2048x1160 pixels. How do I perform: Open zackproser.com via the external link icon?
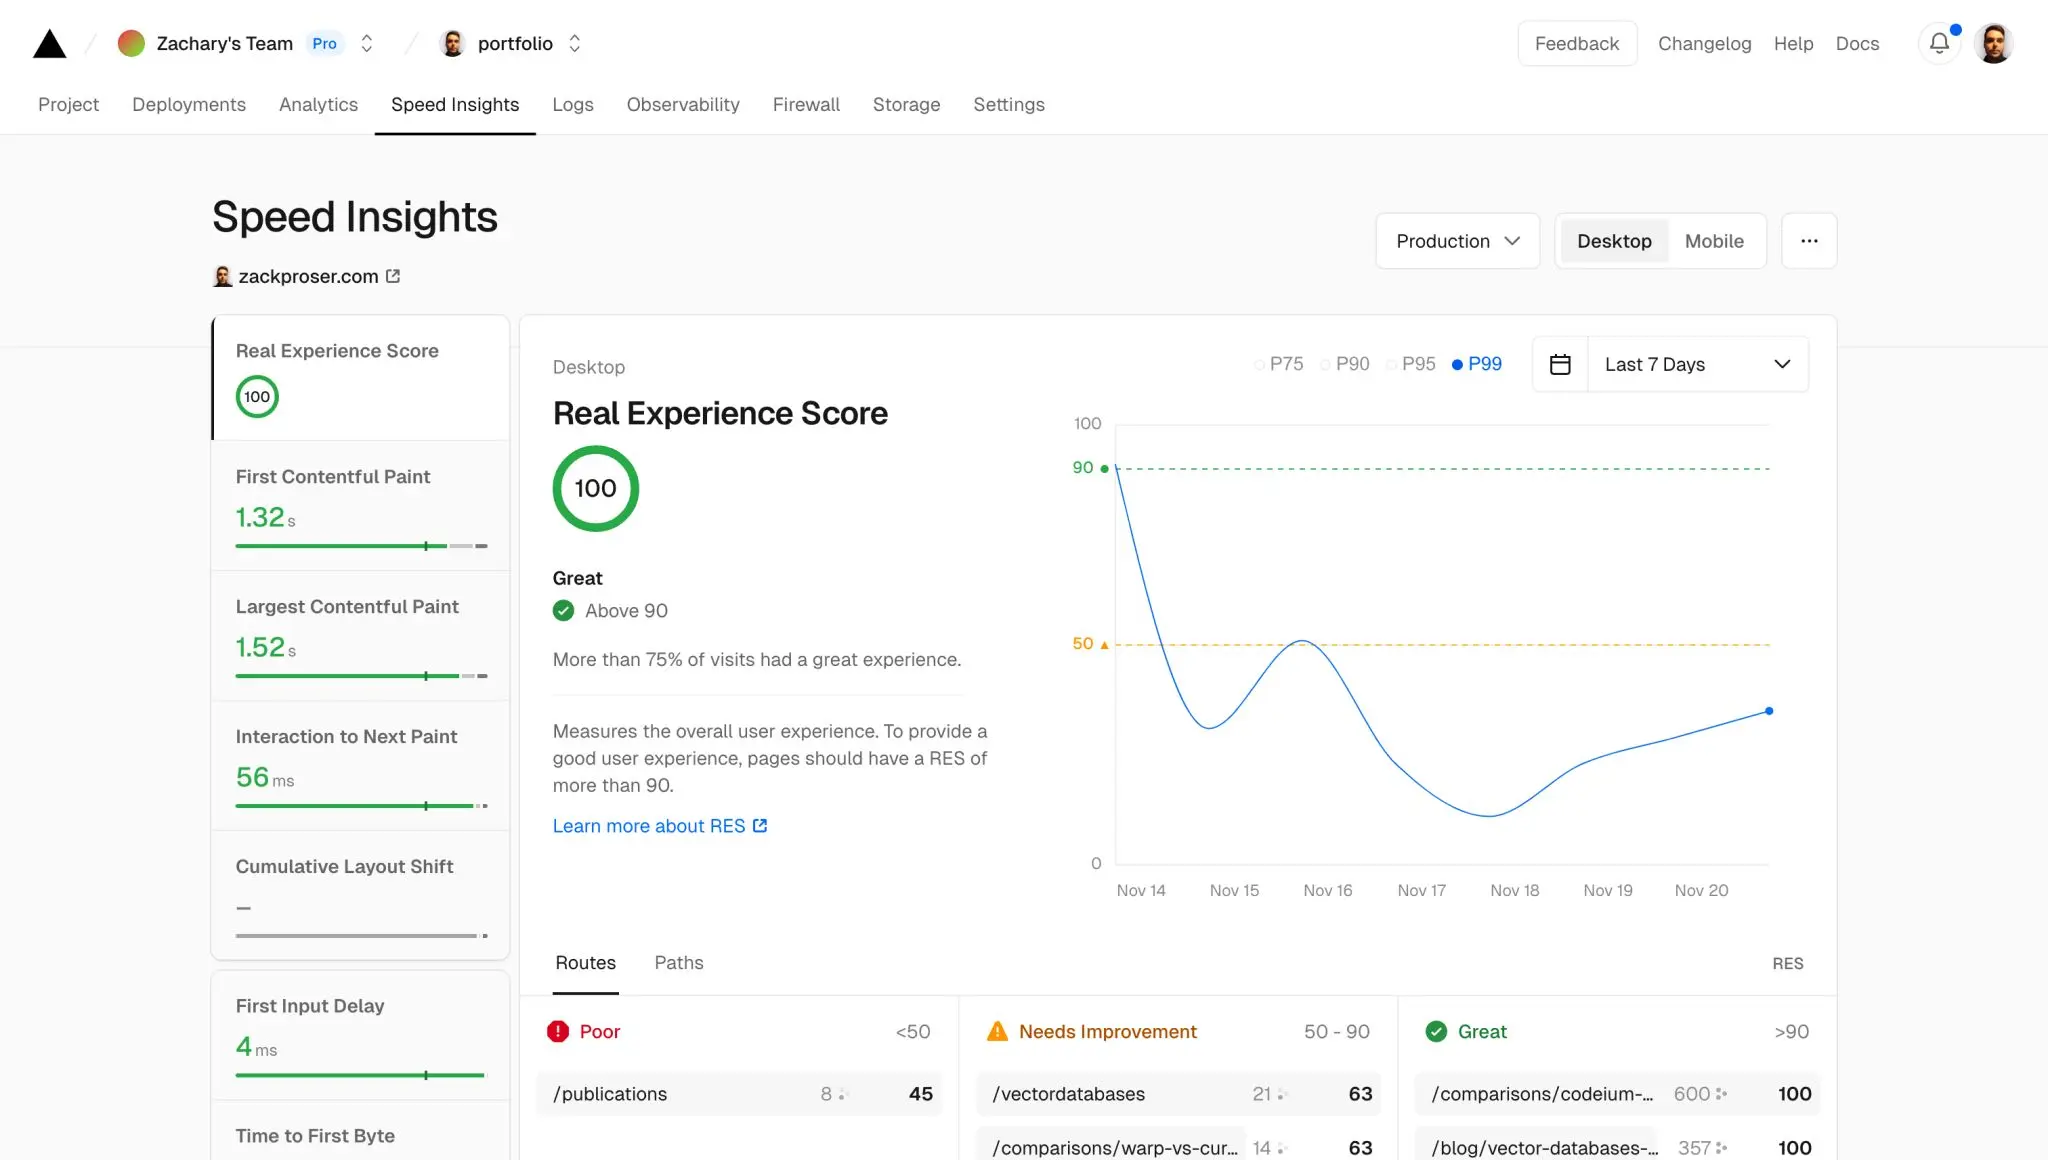pyautogui.click(x=392, y=276)
